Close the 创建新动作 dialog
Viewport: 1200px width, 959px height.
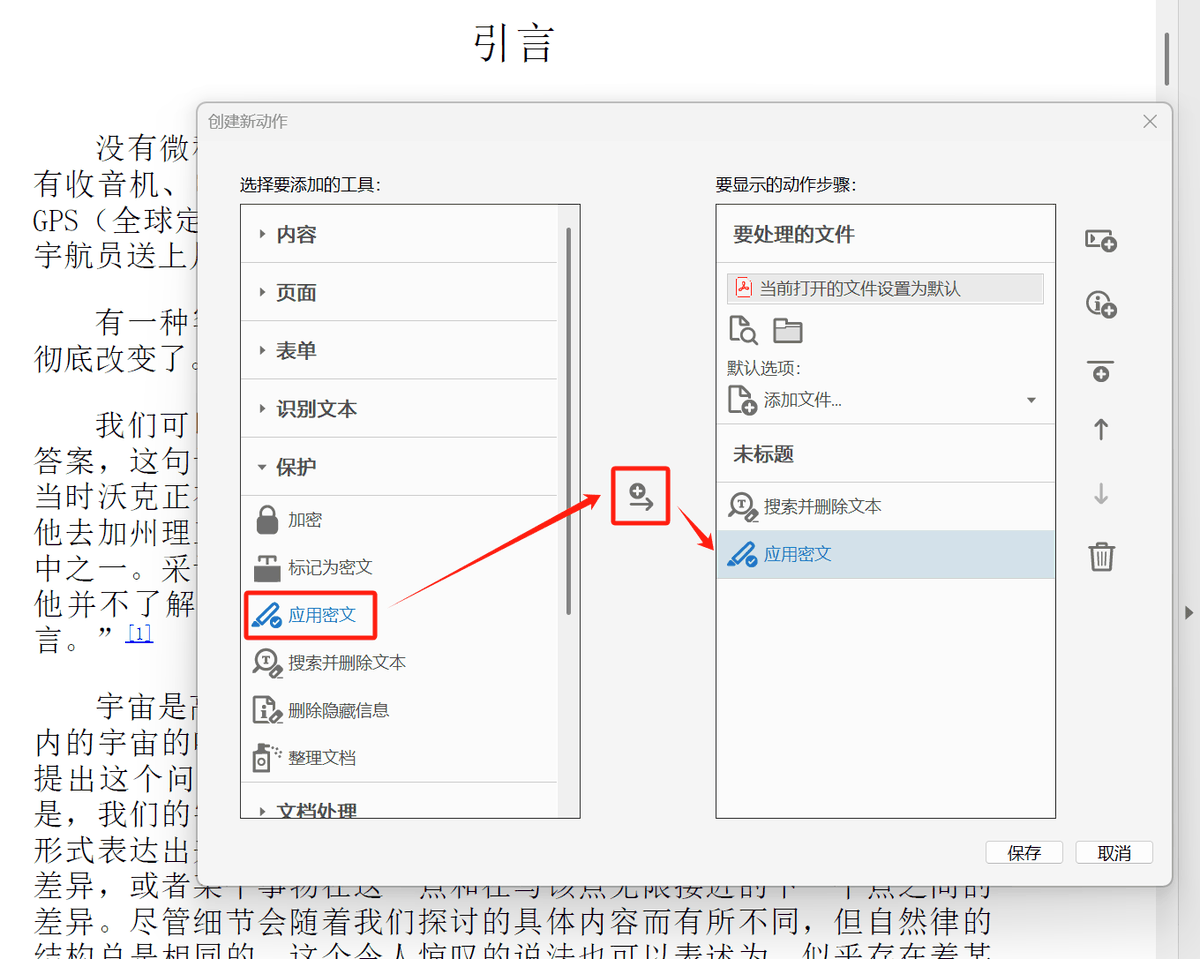(1150, 121)
